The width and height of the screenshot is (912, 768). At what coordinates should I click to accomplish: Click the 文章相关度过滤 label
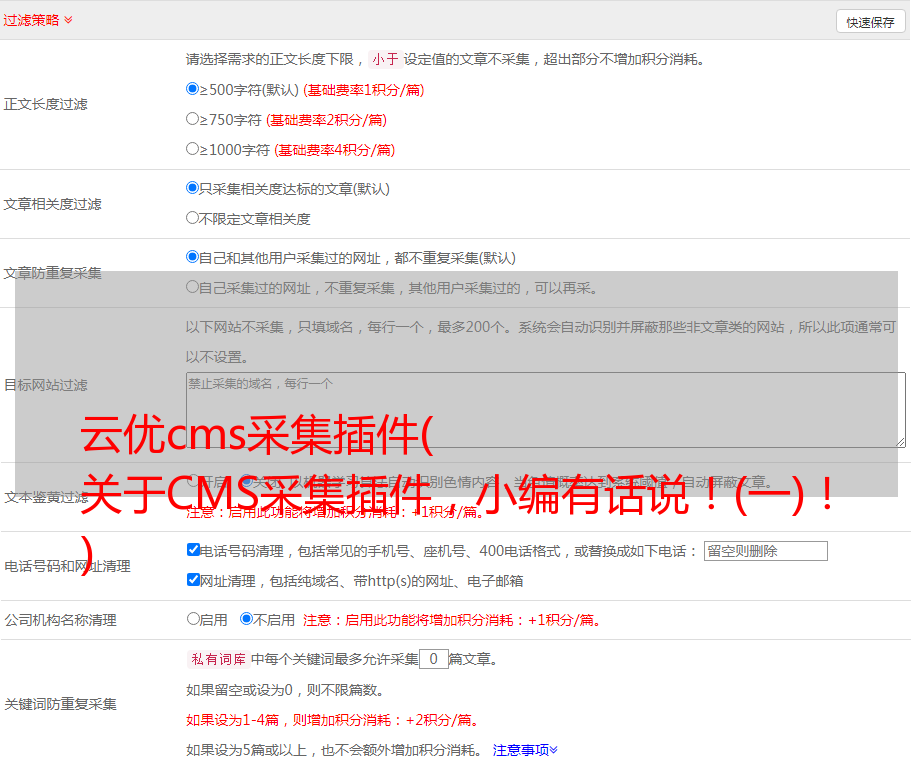[52, 204]
